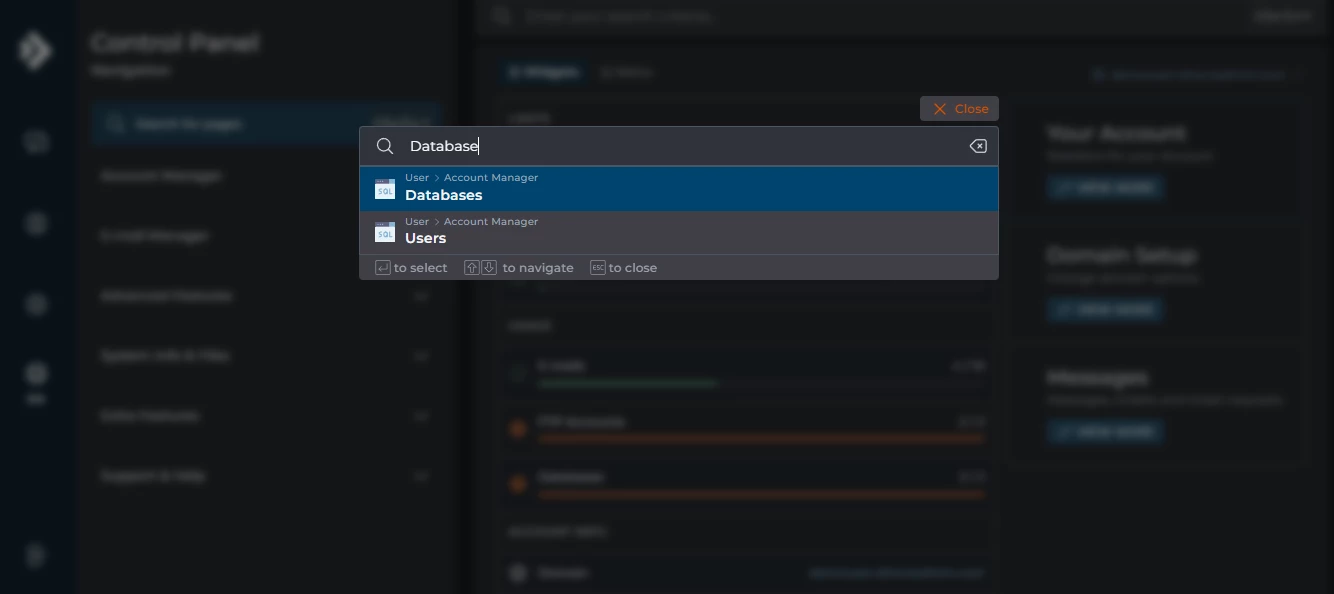Viewport: 1334px width, 594px height.
Task: Click the SQL icon next to Users result
Action: (x=385, y=232)
